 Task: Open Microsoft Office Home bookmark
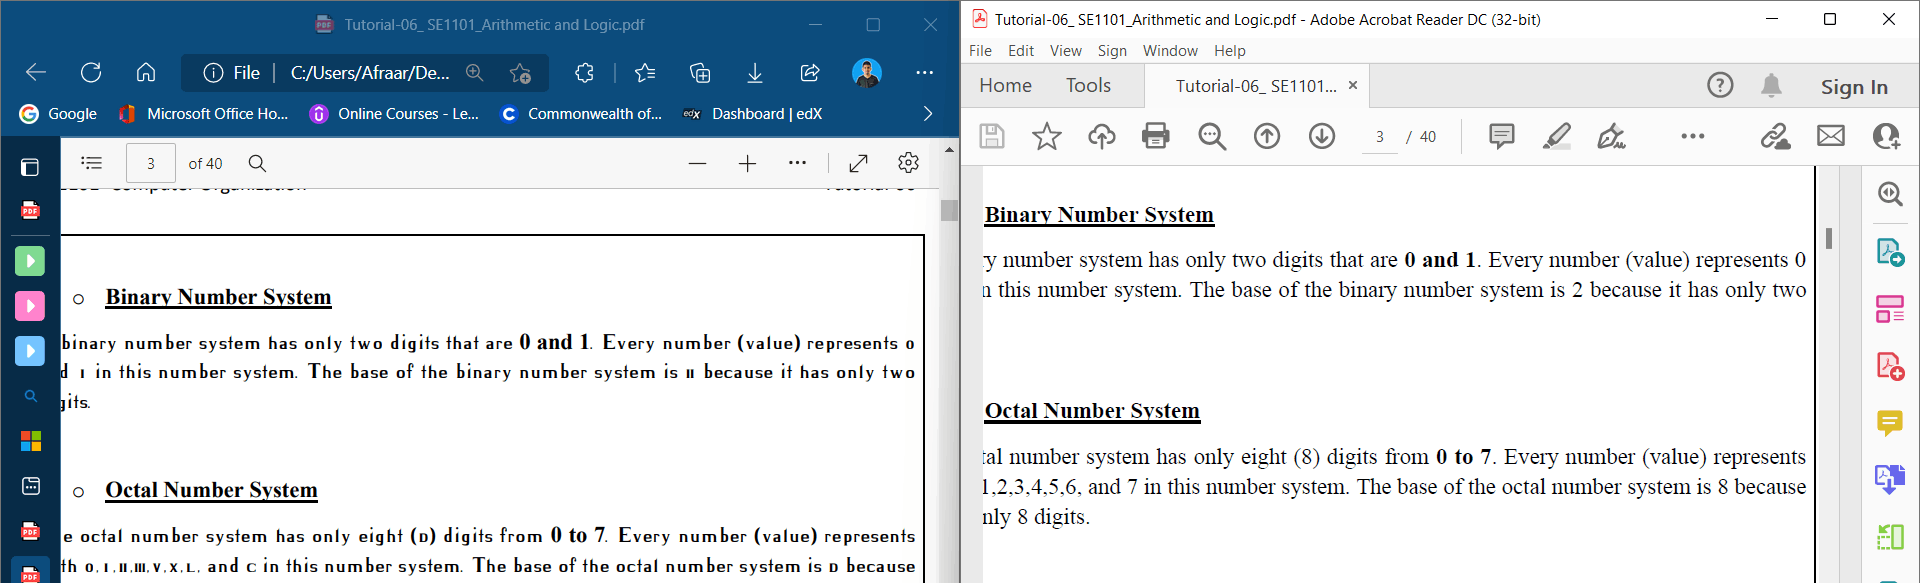click(x=203, y=114)
